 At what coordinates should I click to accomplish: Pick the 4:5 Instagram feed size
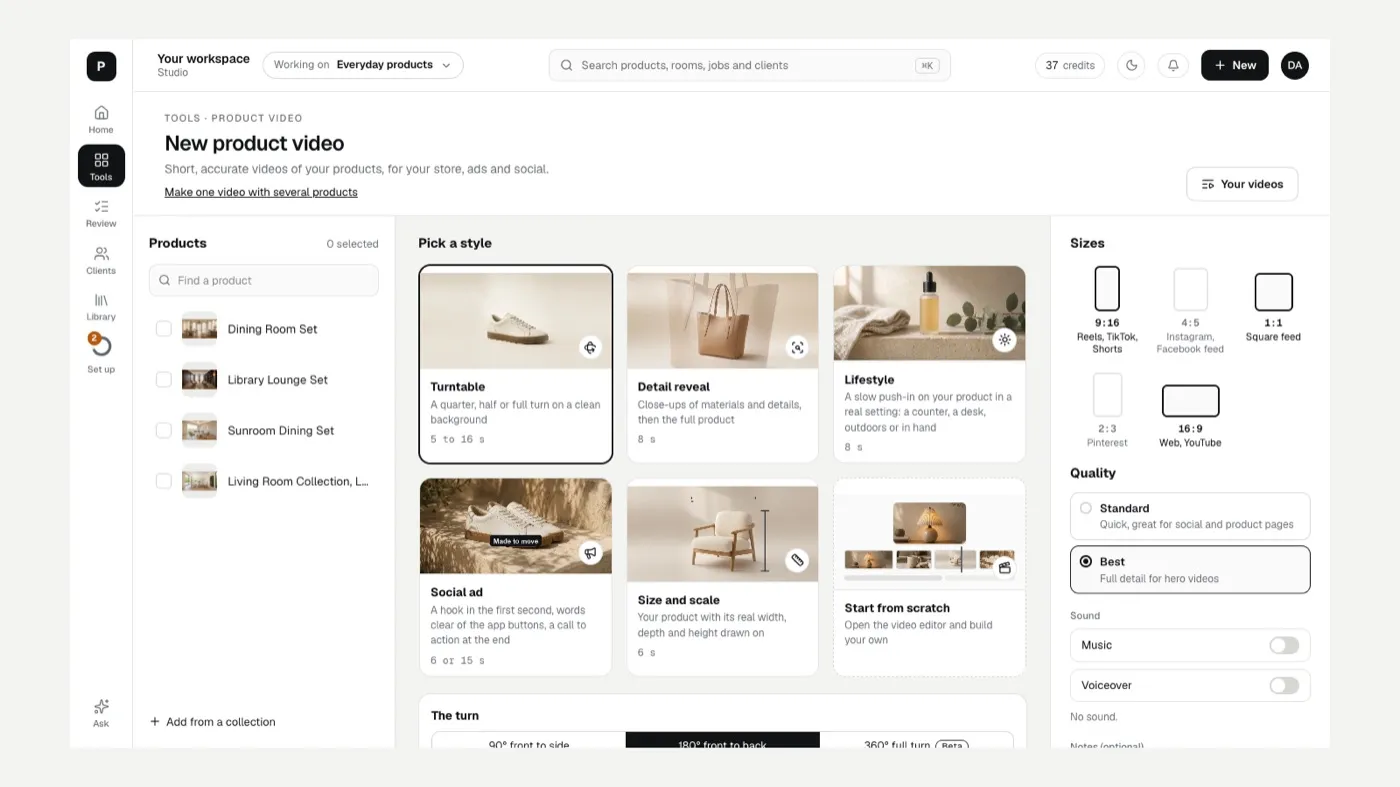(x=1190, y=289)
